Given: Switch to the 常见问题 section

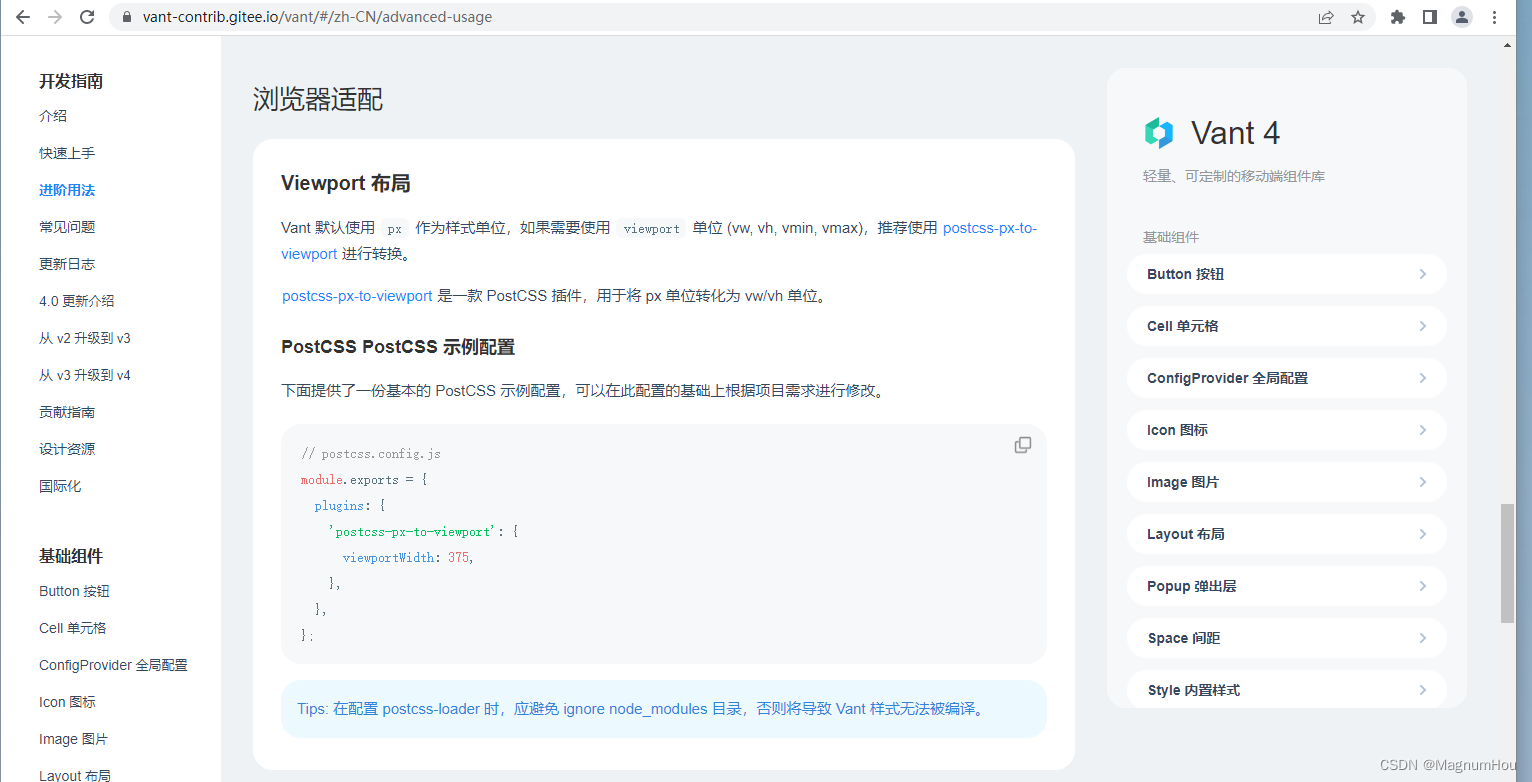Looking at the screenshot, I should pyautogui.click(x=66, y=226).
